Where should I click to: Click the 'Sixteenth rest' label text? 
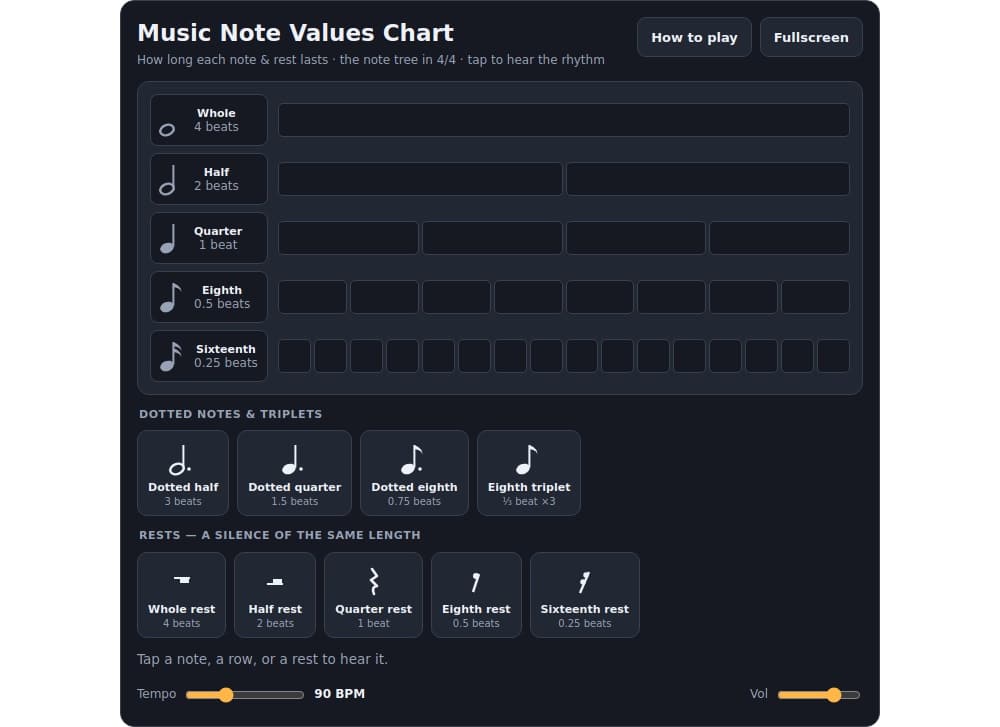click(x=585, y=609)
